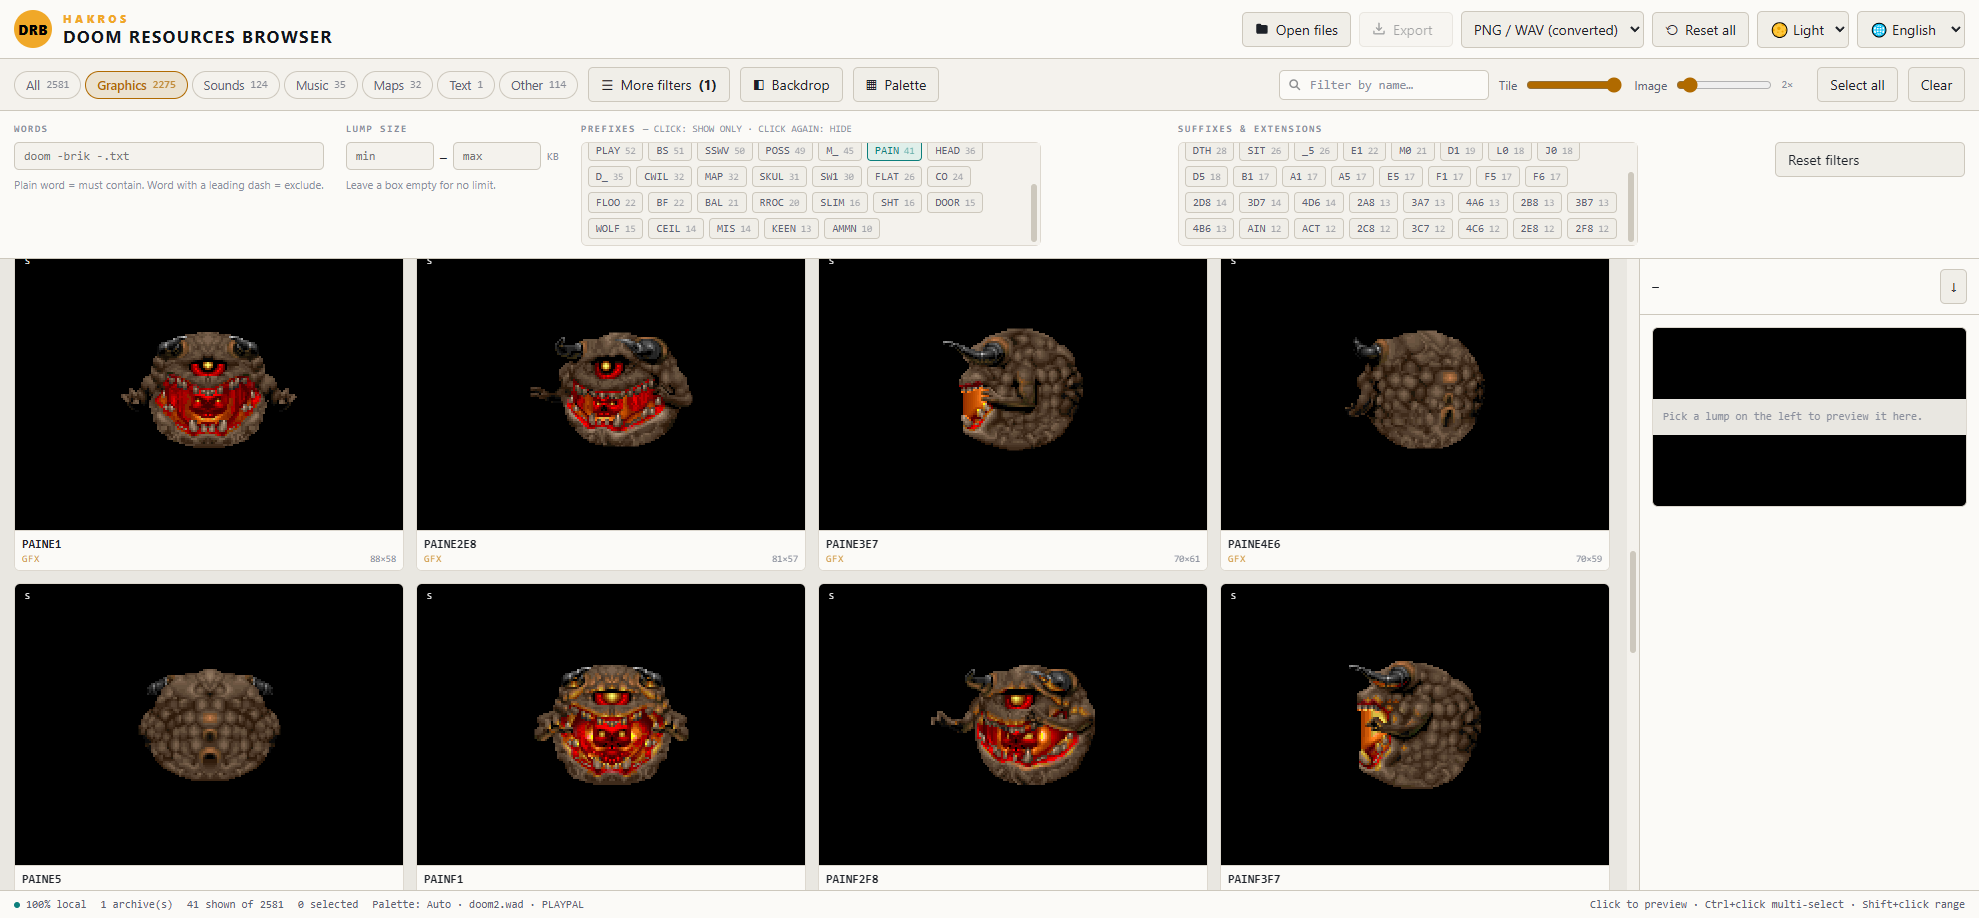Screen dimensions: 1979x918
Task: Show all lumps with the All tab
Action: pos(47,85)
